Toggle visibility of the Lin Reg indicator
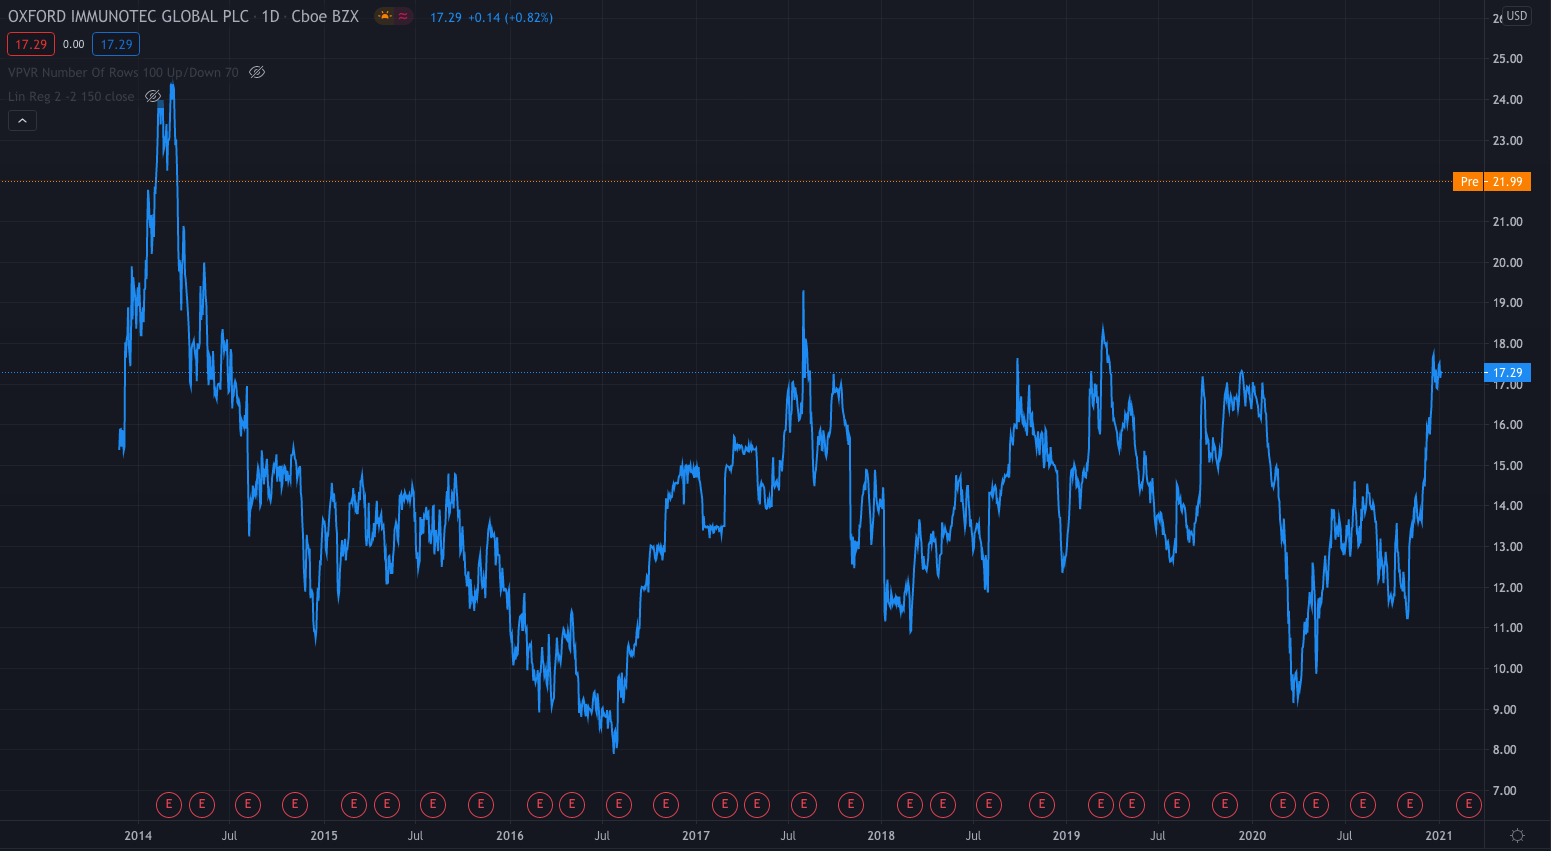Viewport: 1551px width, 851px height. pyautogui.click(x=153, y=97)
